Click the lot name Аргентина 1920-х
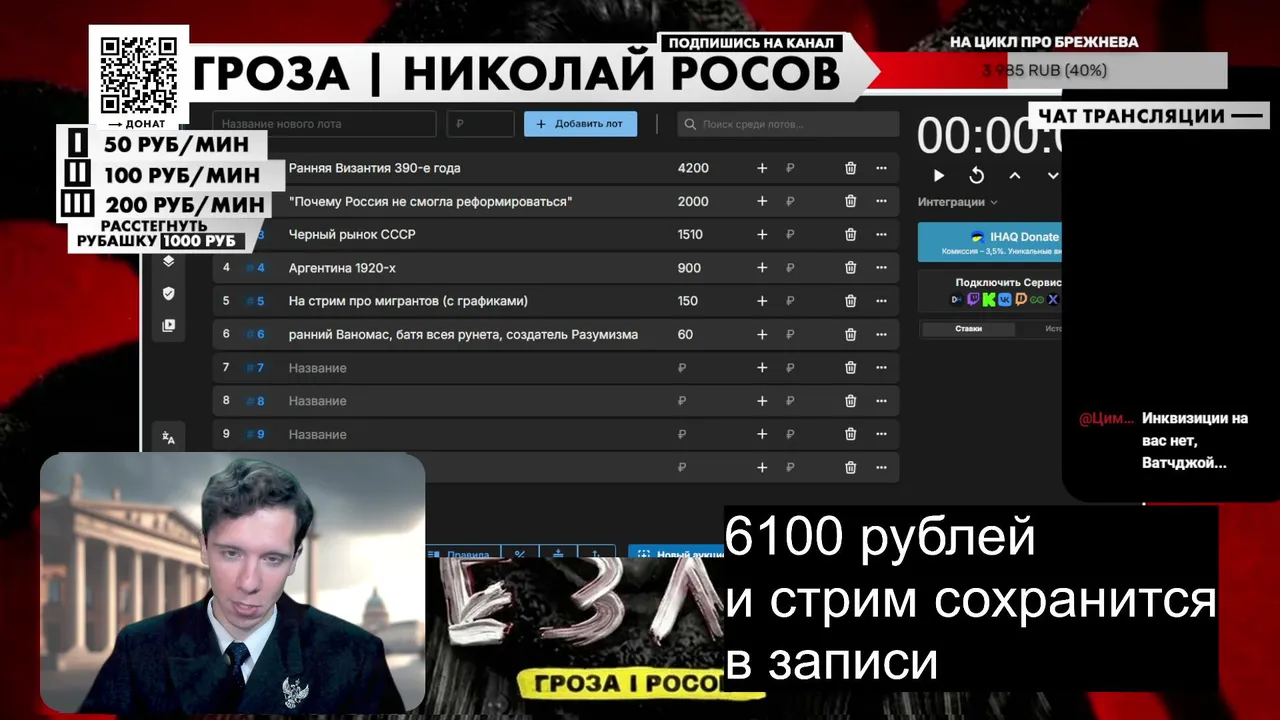The width and height of the screenshot is (1280, 720). pos(340,268)
